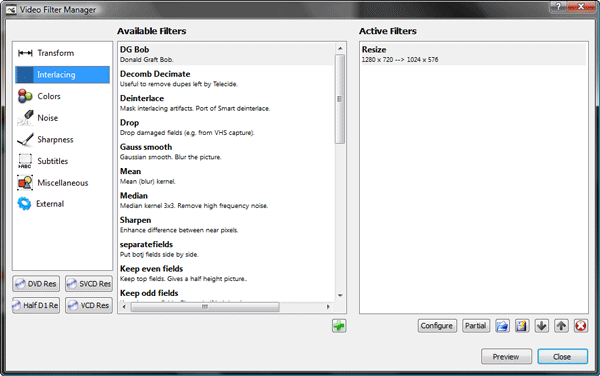
Task: Select the Miscellaneous category
Action: click(62, 183)
